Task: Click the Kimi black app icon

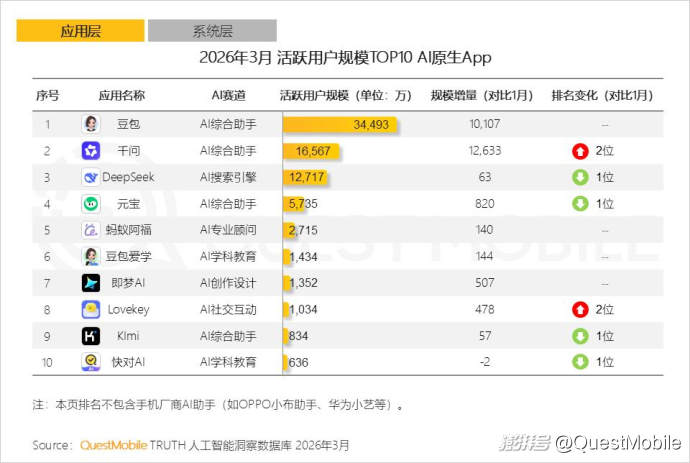Action: click(91, 336)
